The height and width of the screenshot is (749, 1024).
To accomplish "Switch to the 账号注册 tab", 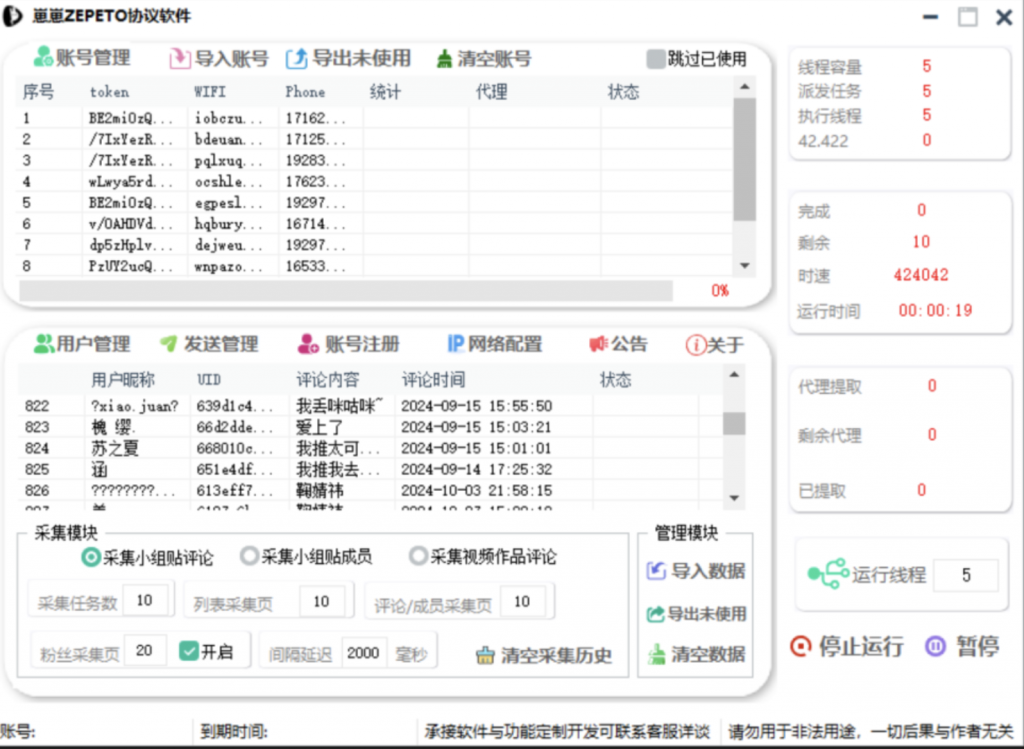I will coord(349,343).
